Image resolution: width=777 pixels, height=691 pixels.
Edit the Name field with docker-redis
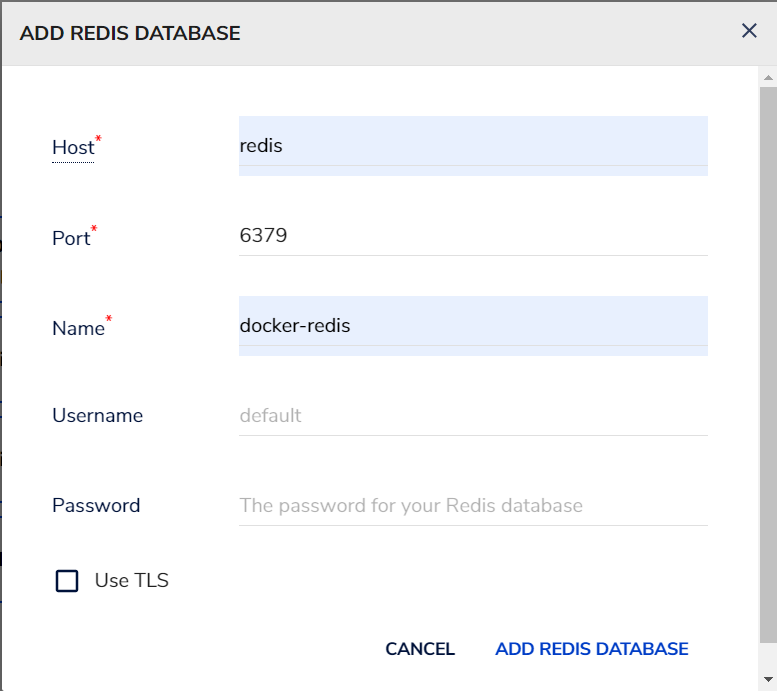(473, 326)
